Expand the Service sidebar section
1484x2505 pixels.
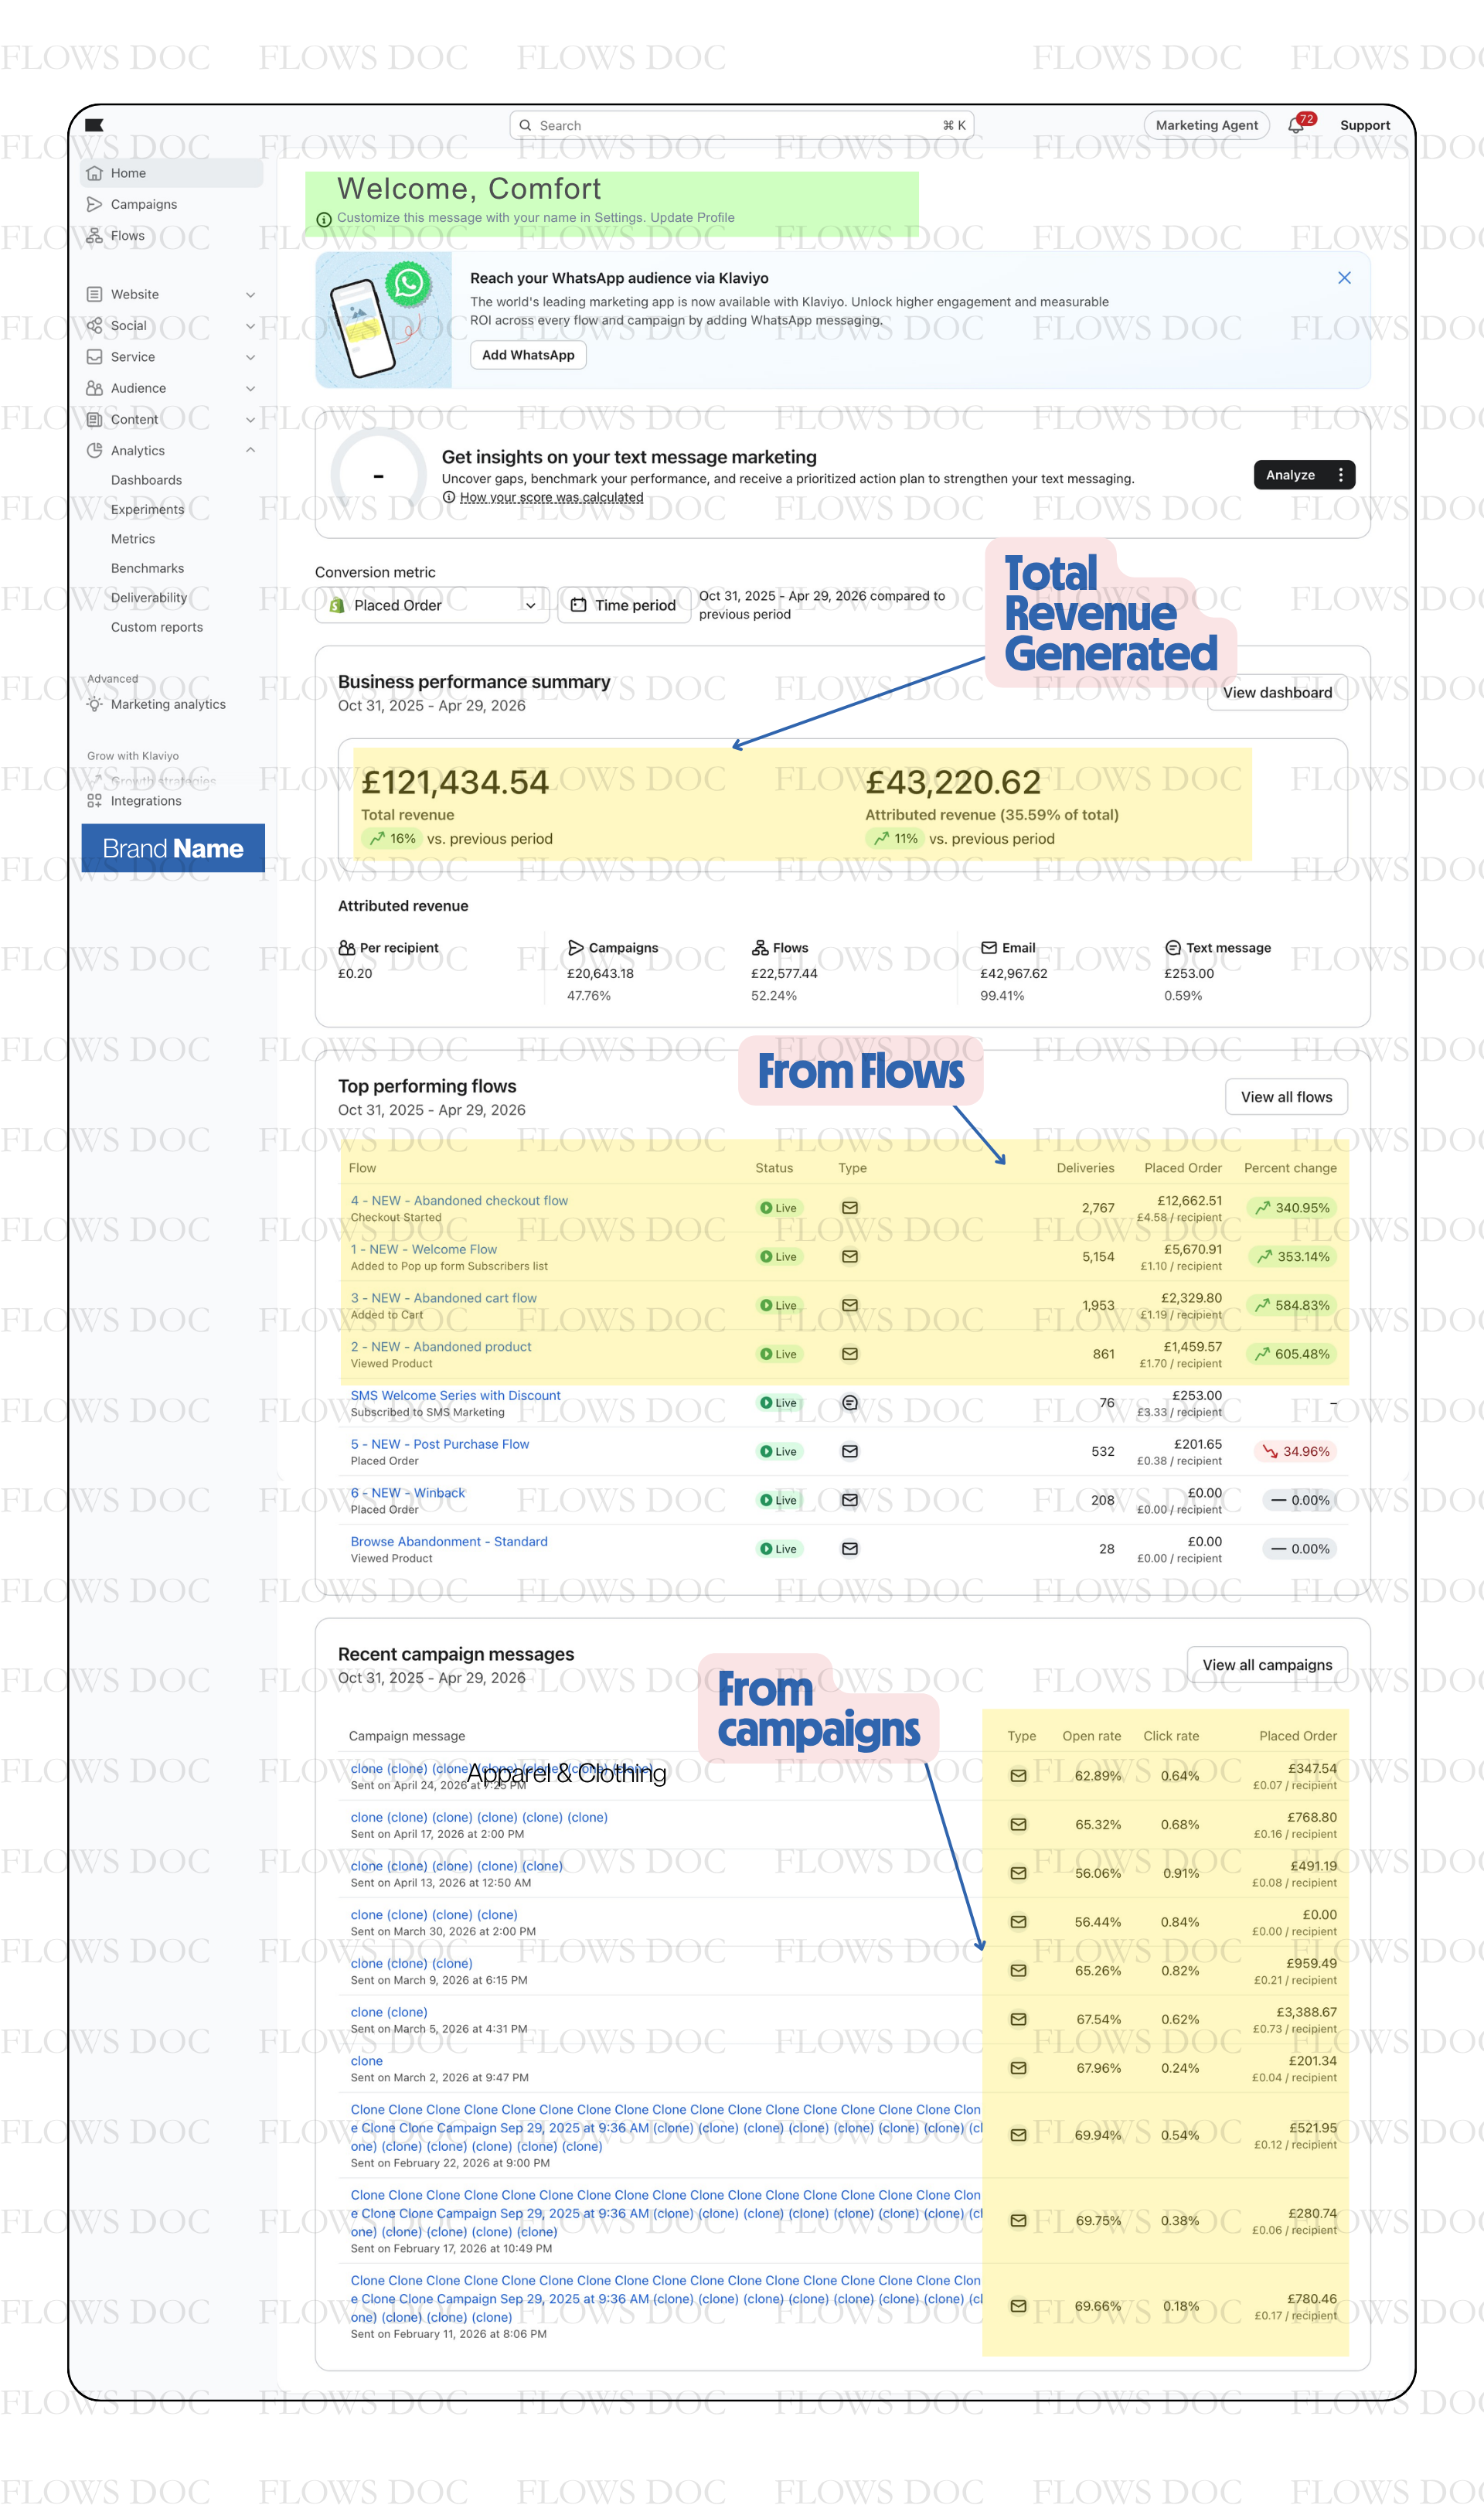[250, 357]
